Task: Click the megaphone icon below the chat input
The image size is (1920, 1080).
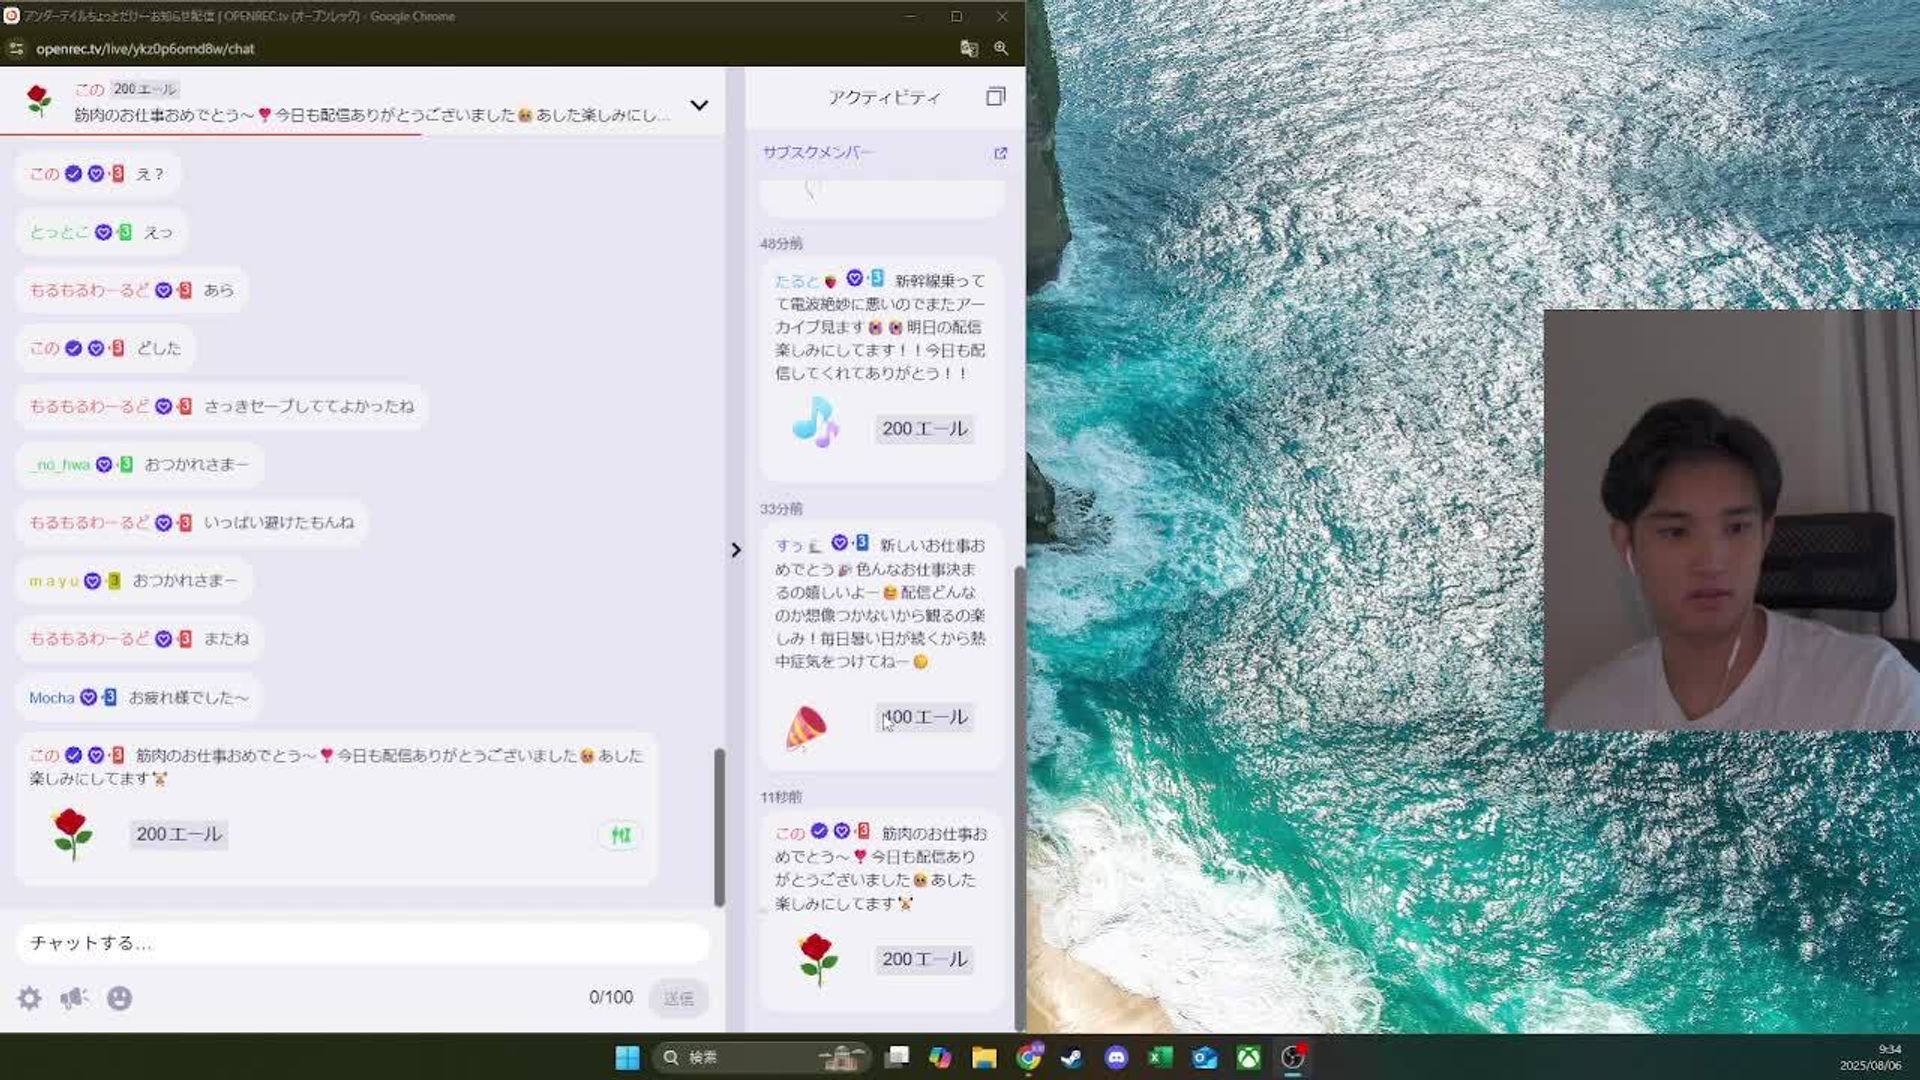Action: pos(74,998)
